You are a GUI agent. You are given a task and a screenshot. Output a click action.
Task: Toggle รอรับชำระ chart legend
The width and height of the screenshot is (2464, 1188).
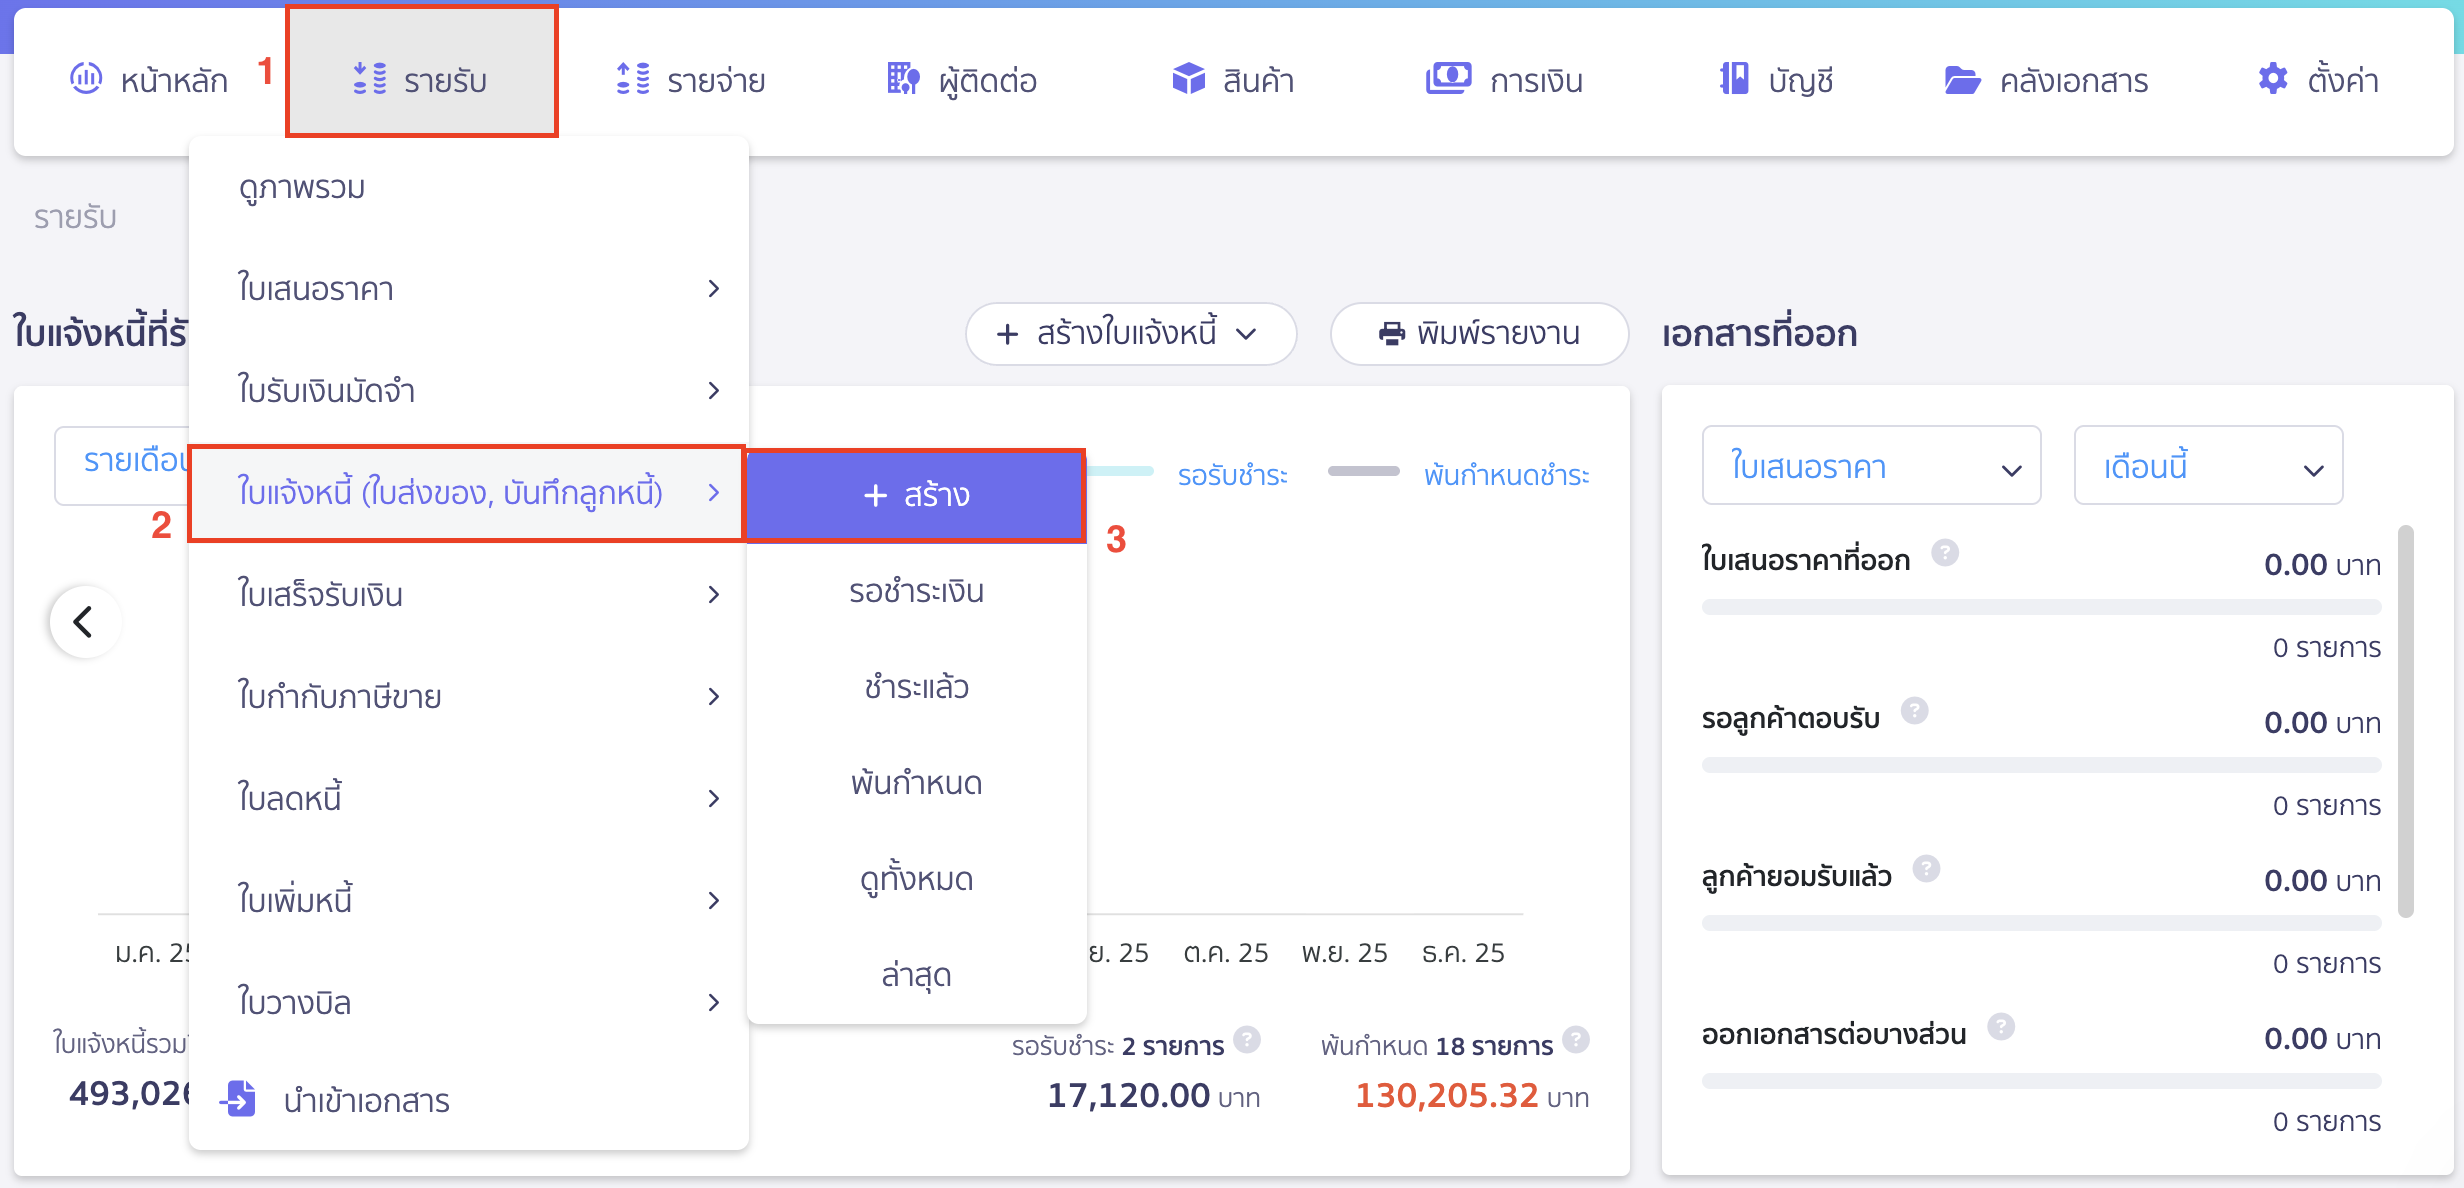[x=1232, y=475]
